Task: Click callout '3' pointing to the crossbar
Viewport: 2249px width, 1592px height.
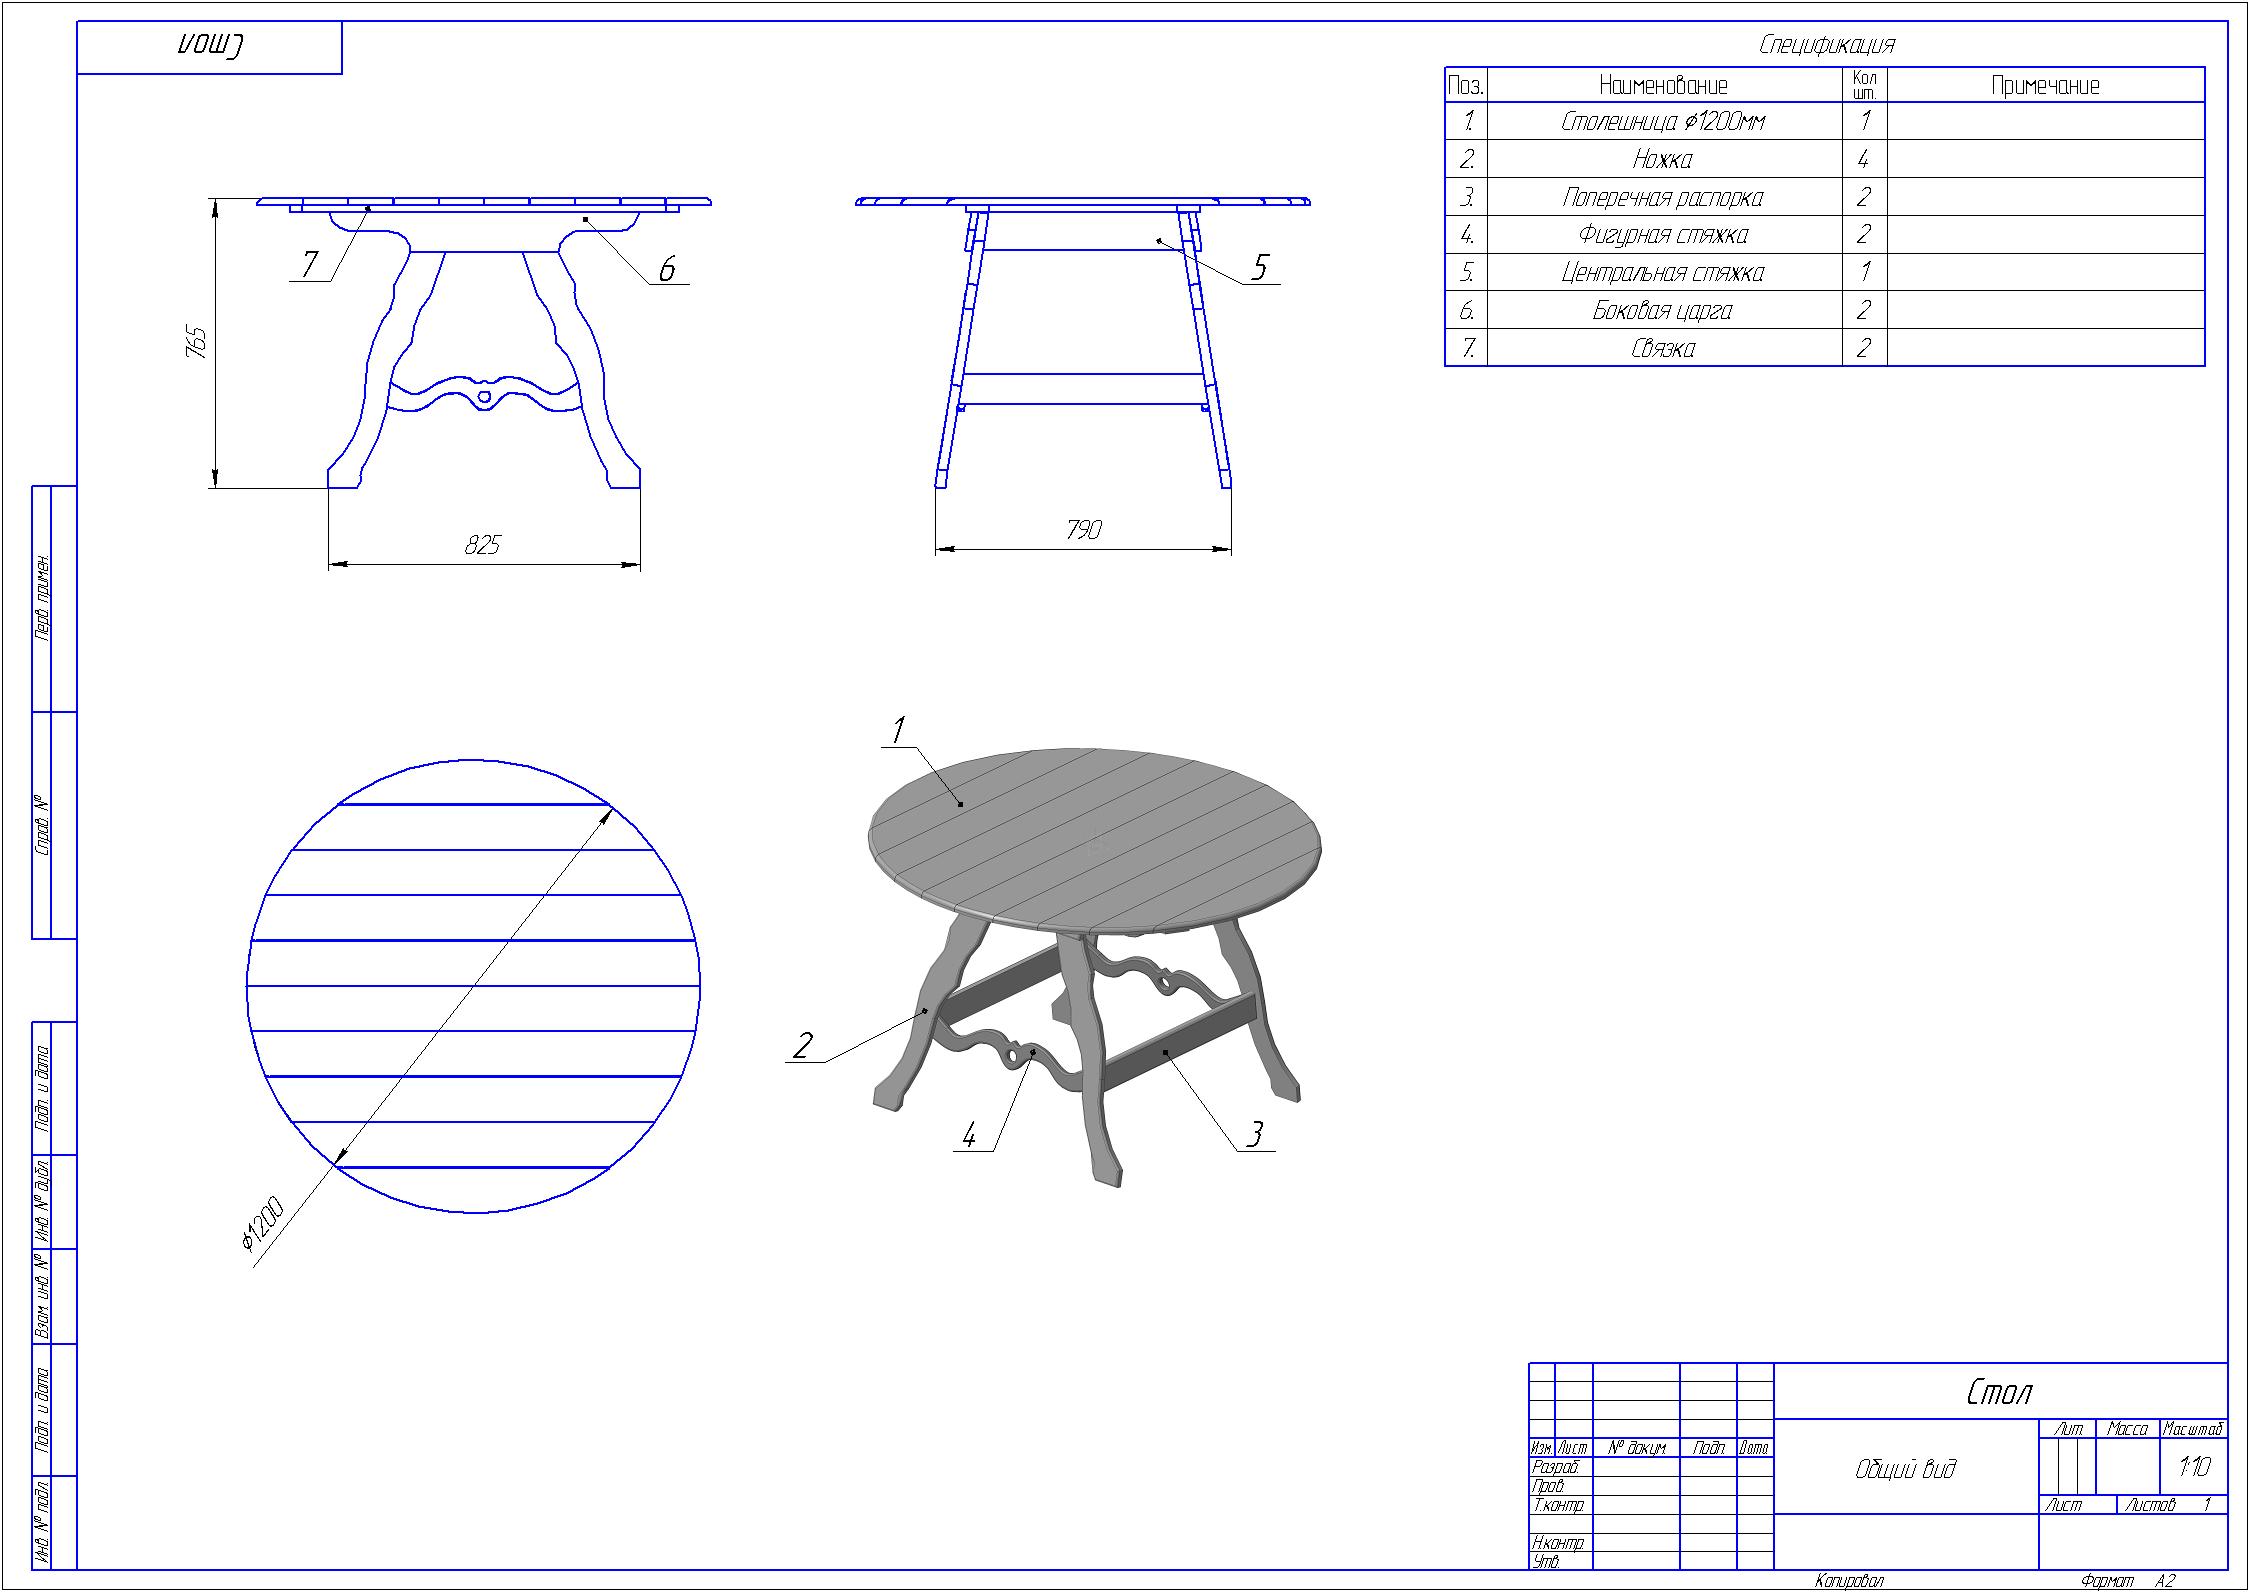Action: click(x=1254, y=1135)
